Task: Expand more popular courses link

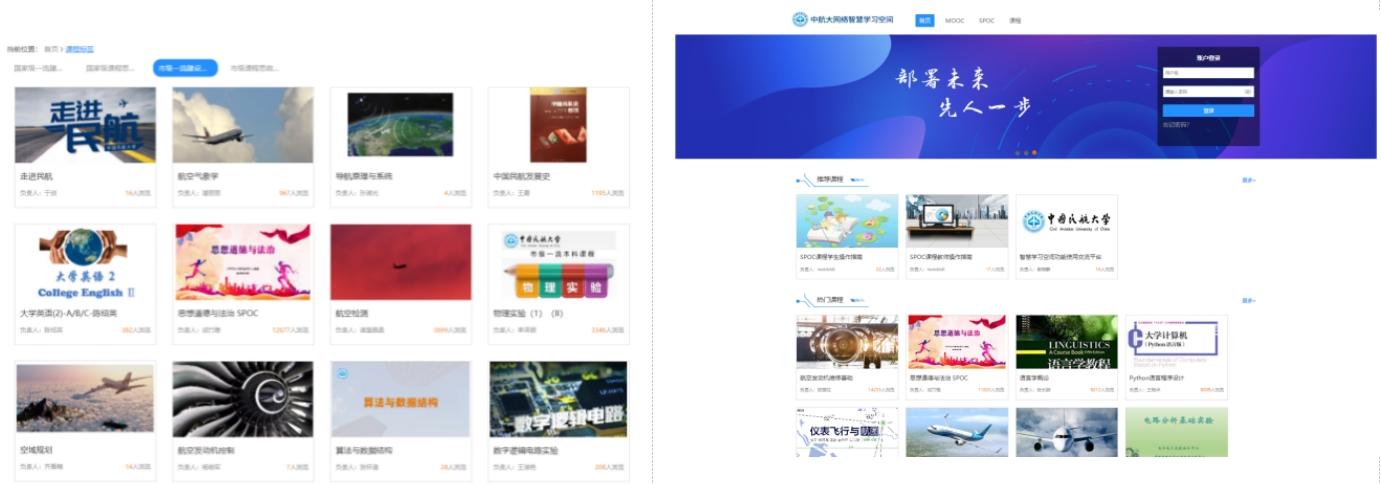Action: [1248, 300]
